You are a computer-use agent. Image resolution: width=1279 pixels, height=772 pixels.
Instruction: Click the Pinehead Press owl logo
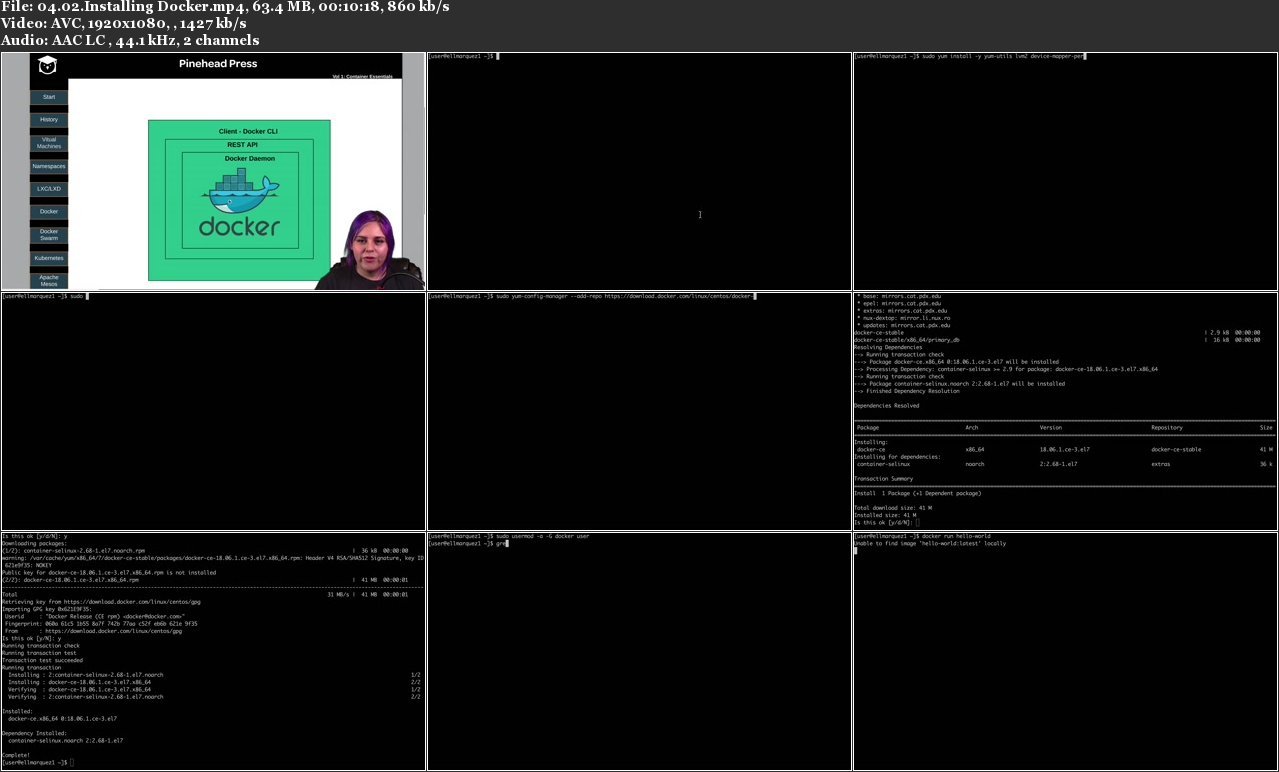(46, 66)
